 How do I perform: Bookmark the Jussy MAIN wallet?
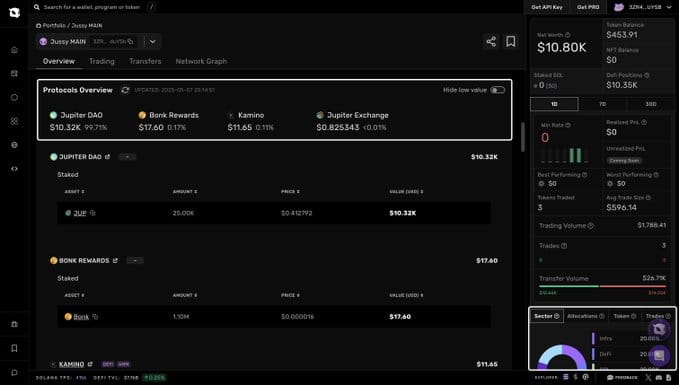pos(511,42)
